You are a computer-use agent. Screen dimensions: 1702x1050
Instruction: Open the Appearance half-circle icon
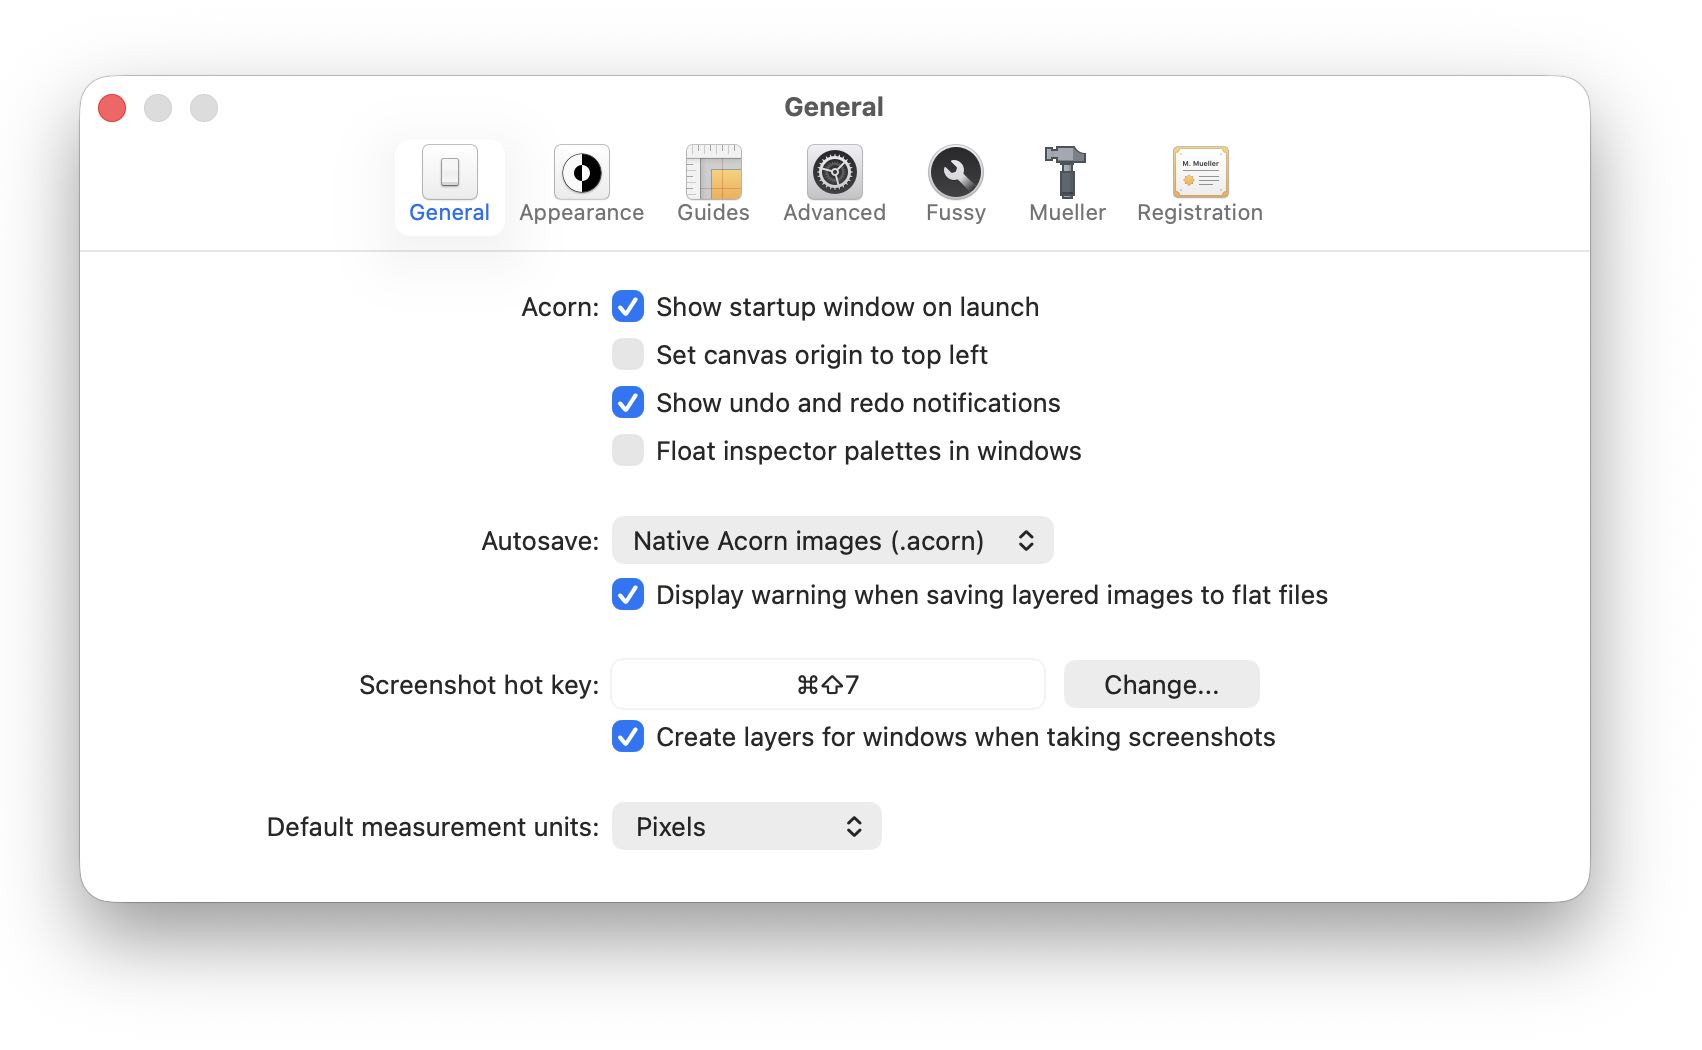581,172
